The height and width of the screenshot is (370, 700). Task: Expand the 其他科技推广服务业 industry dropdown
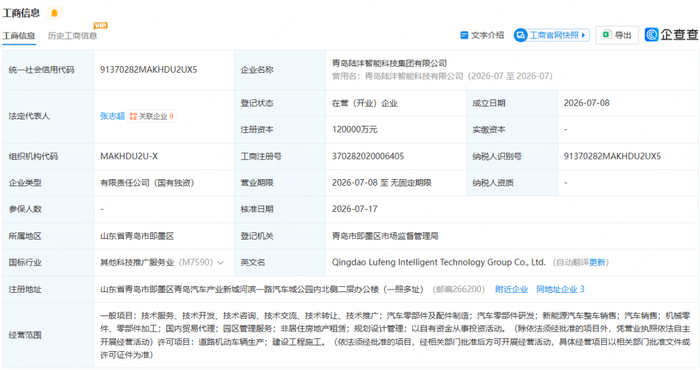point(220,263)
